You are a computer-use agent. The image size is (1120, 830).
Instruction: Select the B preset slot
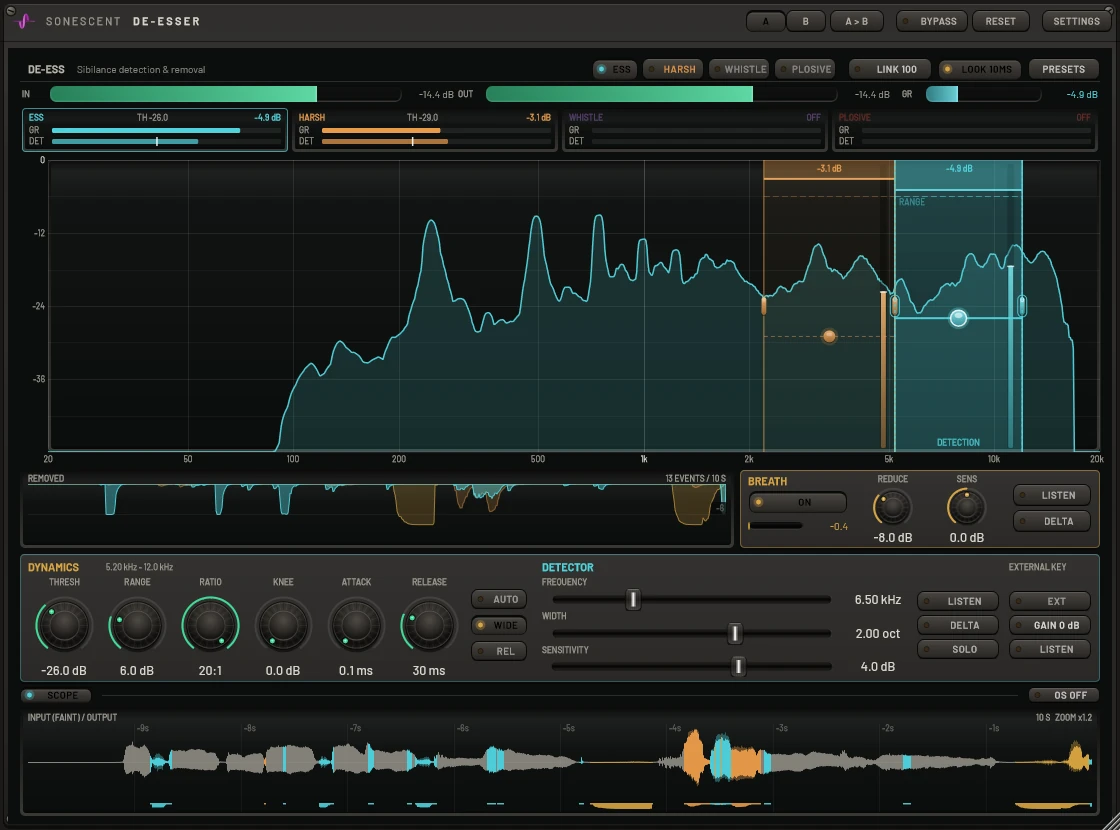click(x=806, y=21)
